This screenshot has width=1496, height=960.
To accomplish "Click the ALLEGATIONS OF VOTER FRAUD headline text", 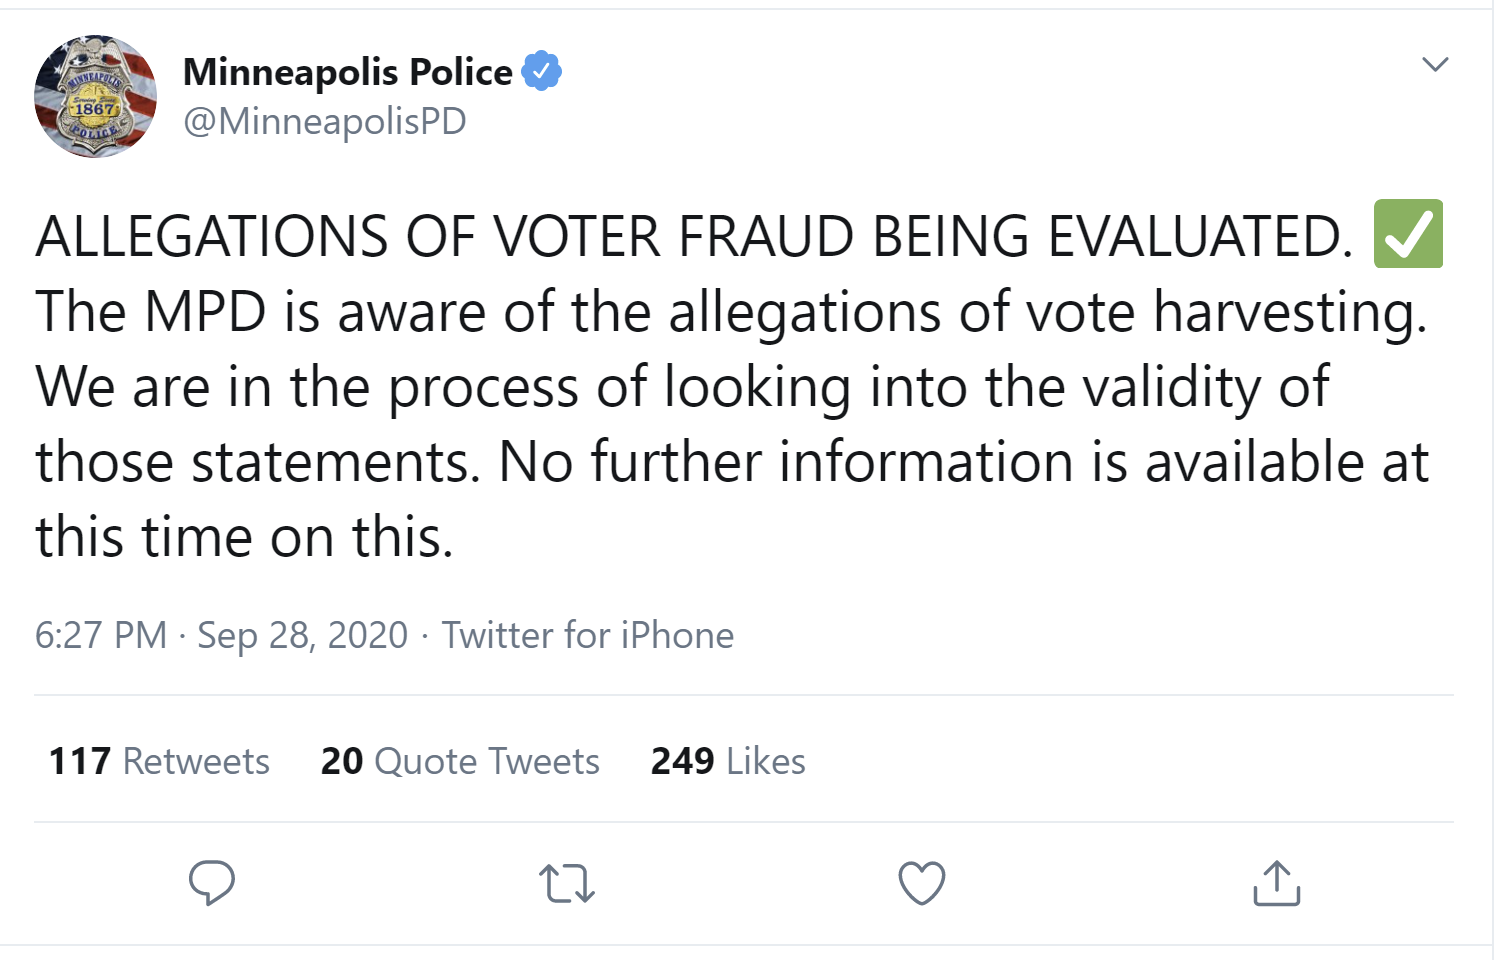I will [694, 237].
